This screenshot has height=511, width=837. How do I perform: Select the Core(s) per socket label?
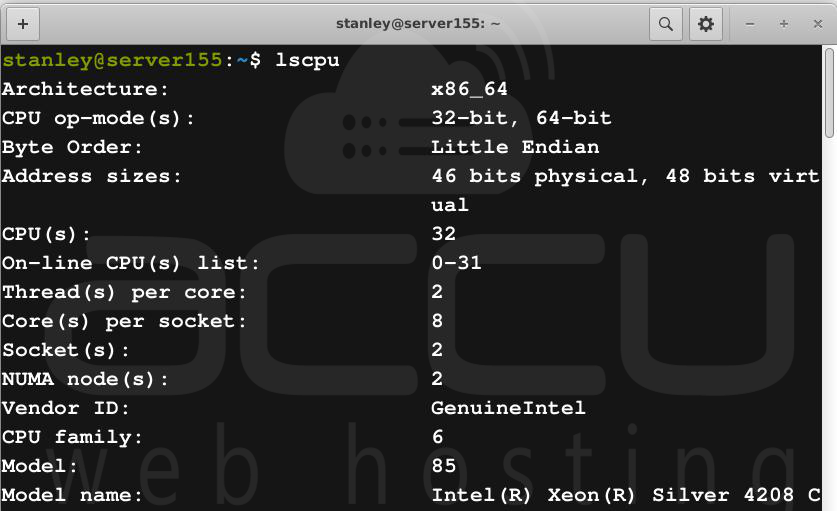124,321
